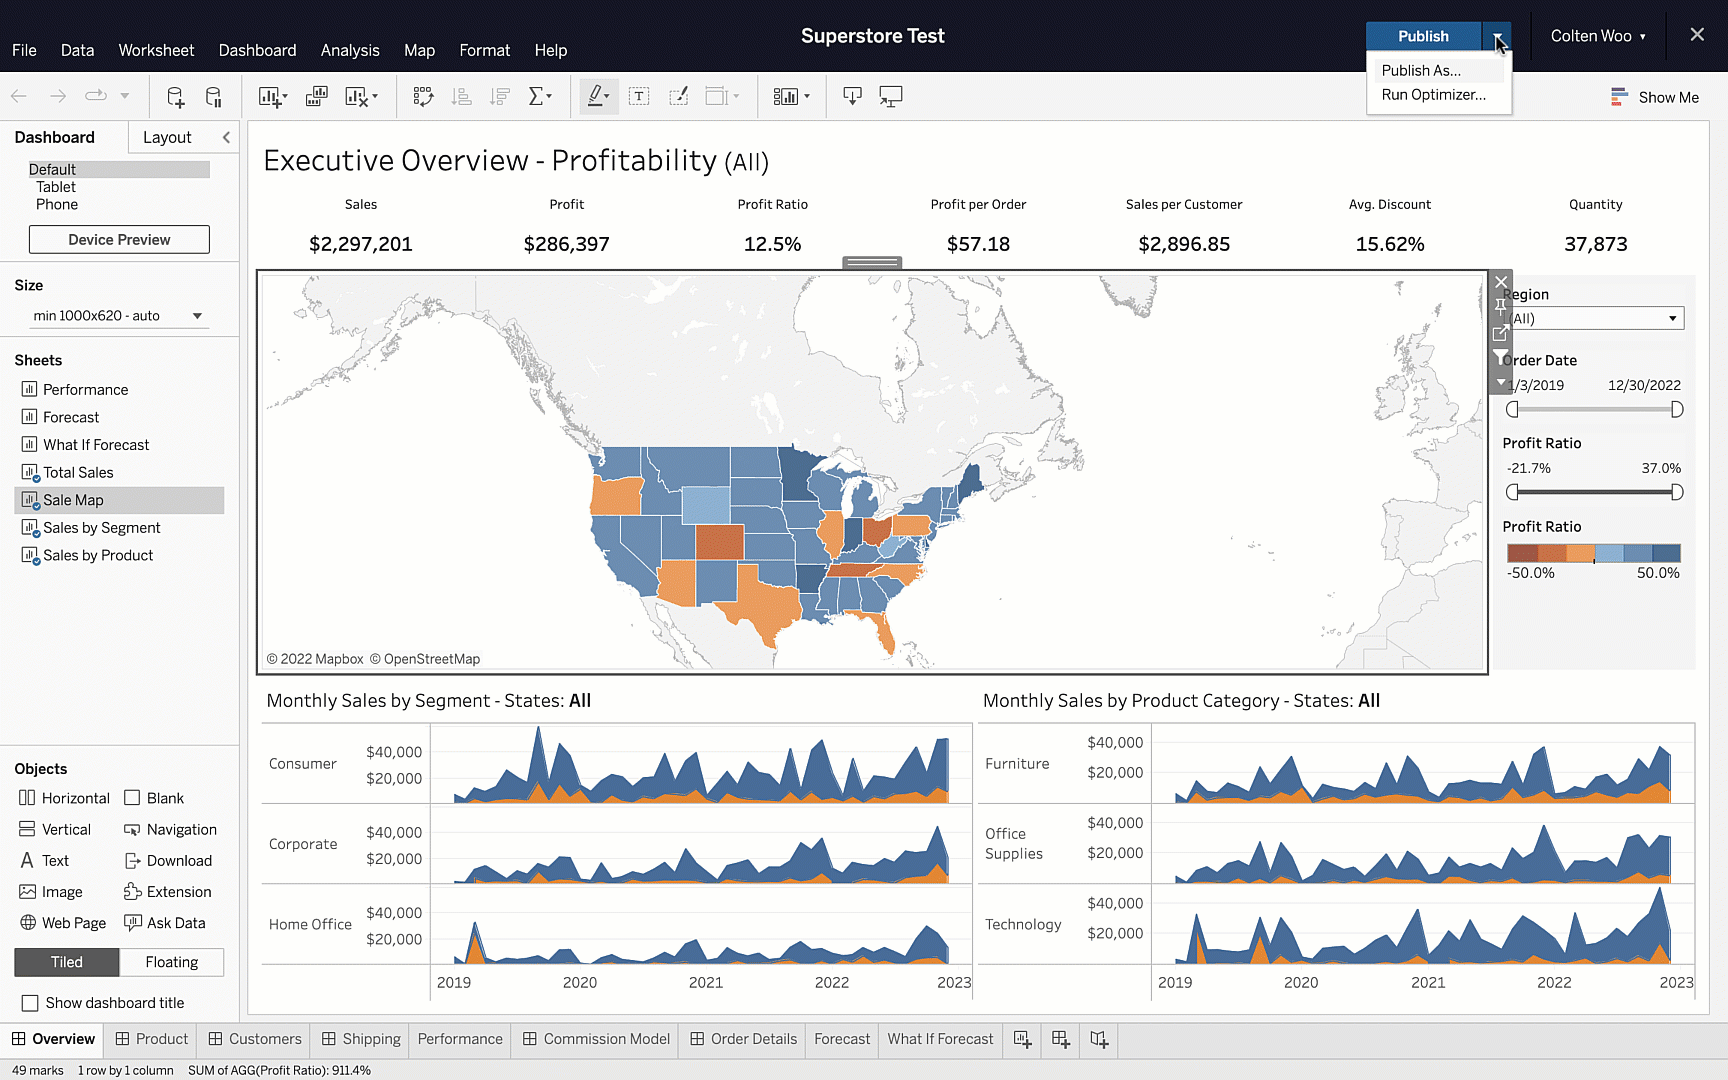
Task: Click the Highlight pen toolbar icon
Action: (x=597, y=97)
